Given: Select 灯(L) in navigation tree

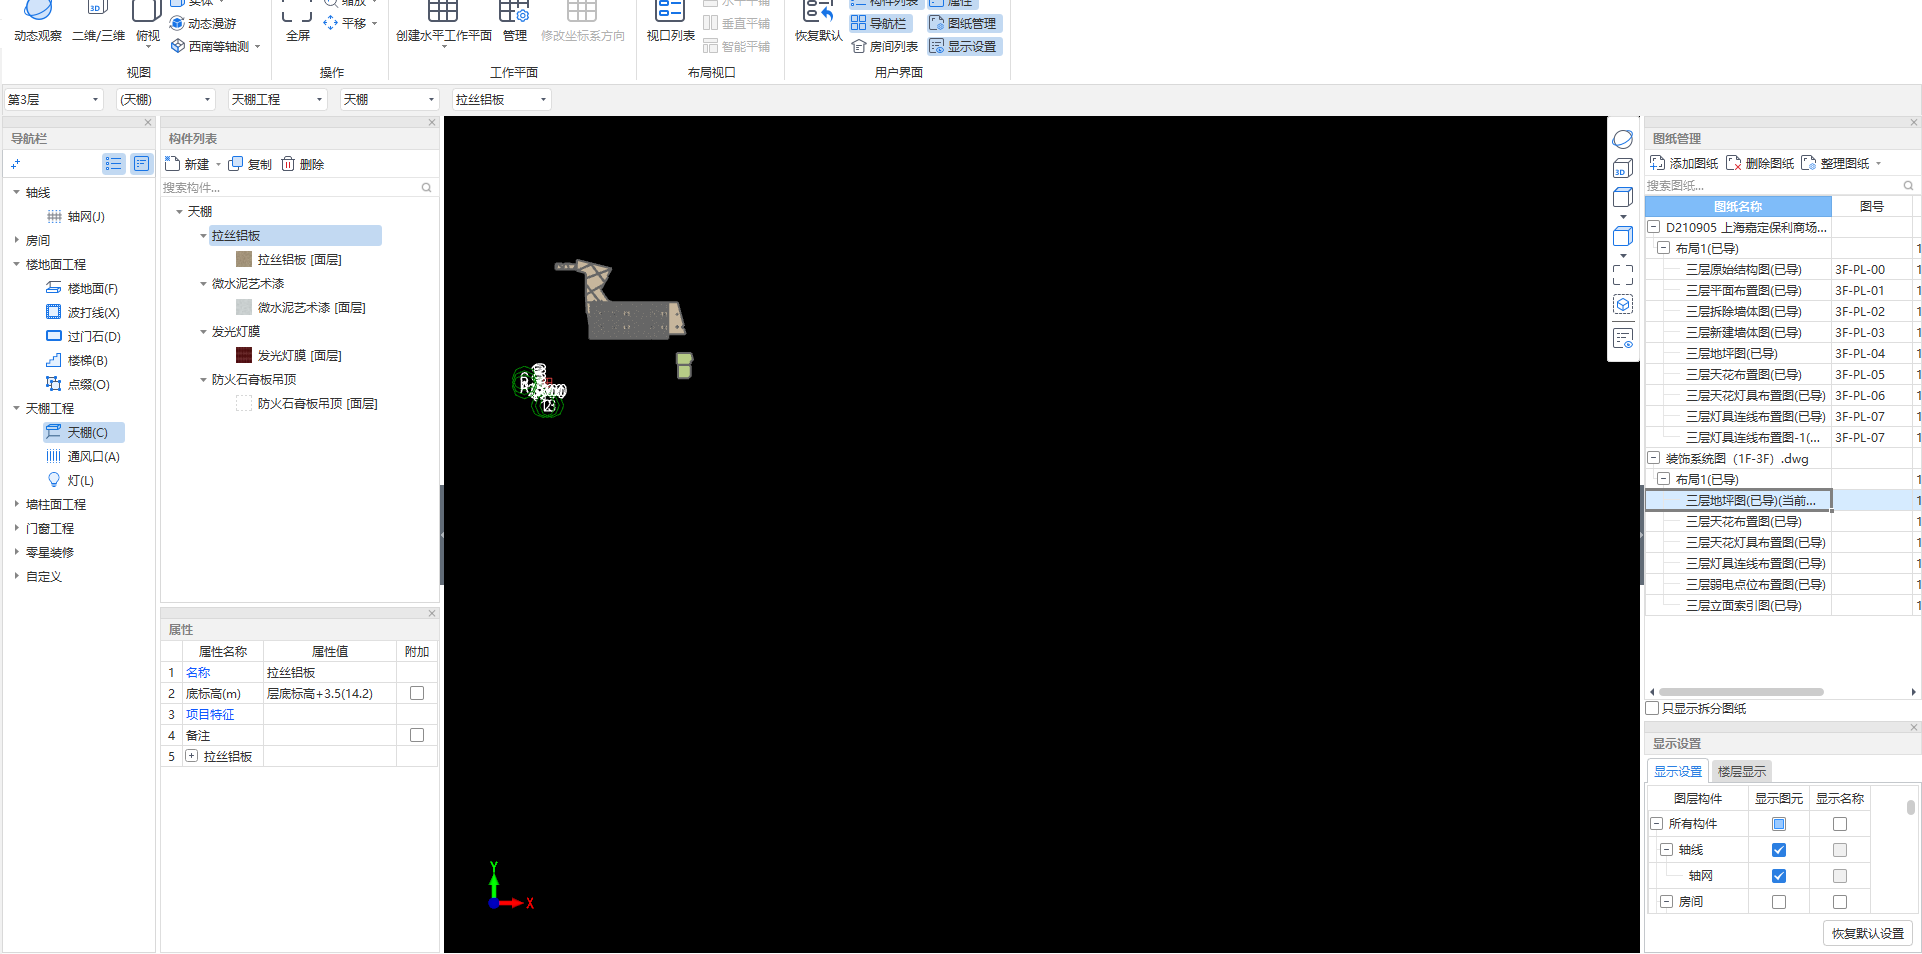Looking at the screenshot, I should pyautogui.click(x=70, y=480).
